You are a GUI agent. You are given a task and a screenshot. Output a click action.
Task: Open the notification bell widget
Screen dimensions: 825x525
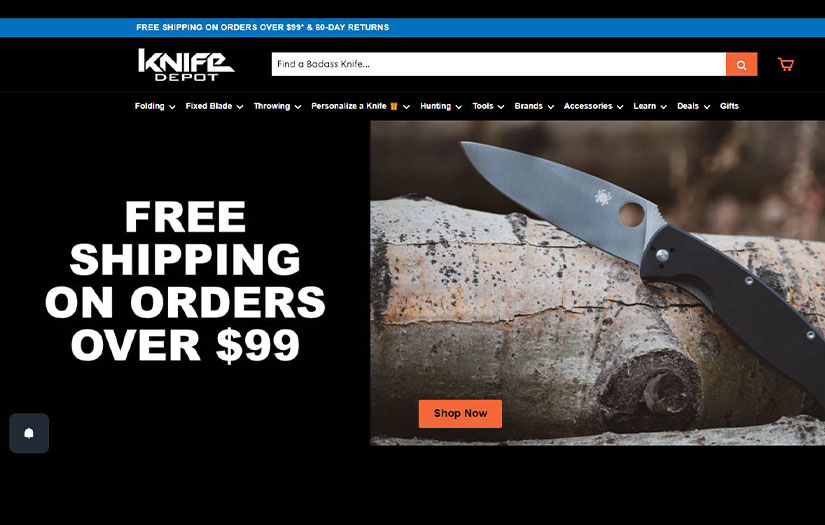29,433
